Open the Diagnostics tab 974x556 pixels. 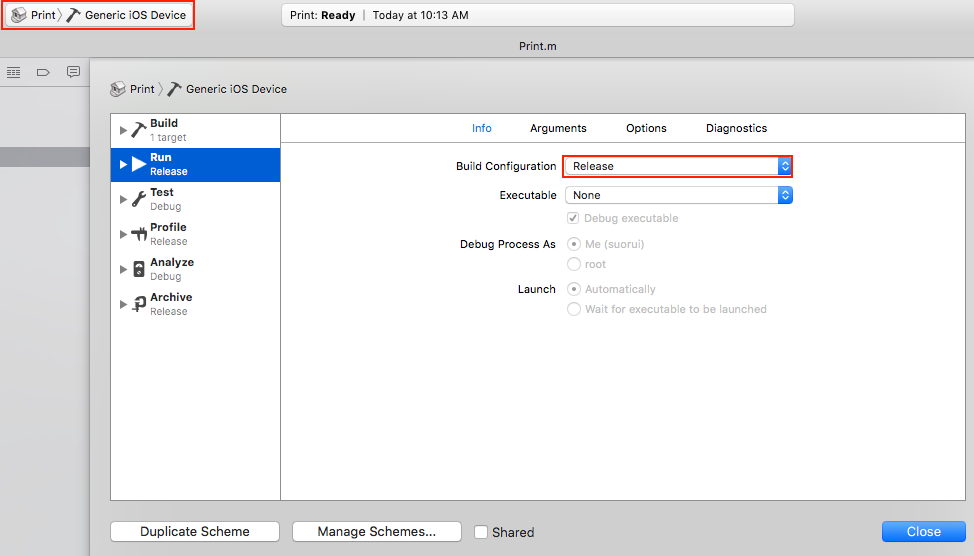pos(736,128)
